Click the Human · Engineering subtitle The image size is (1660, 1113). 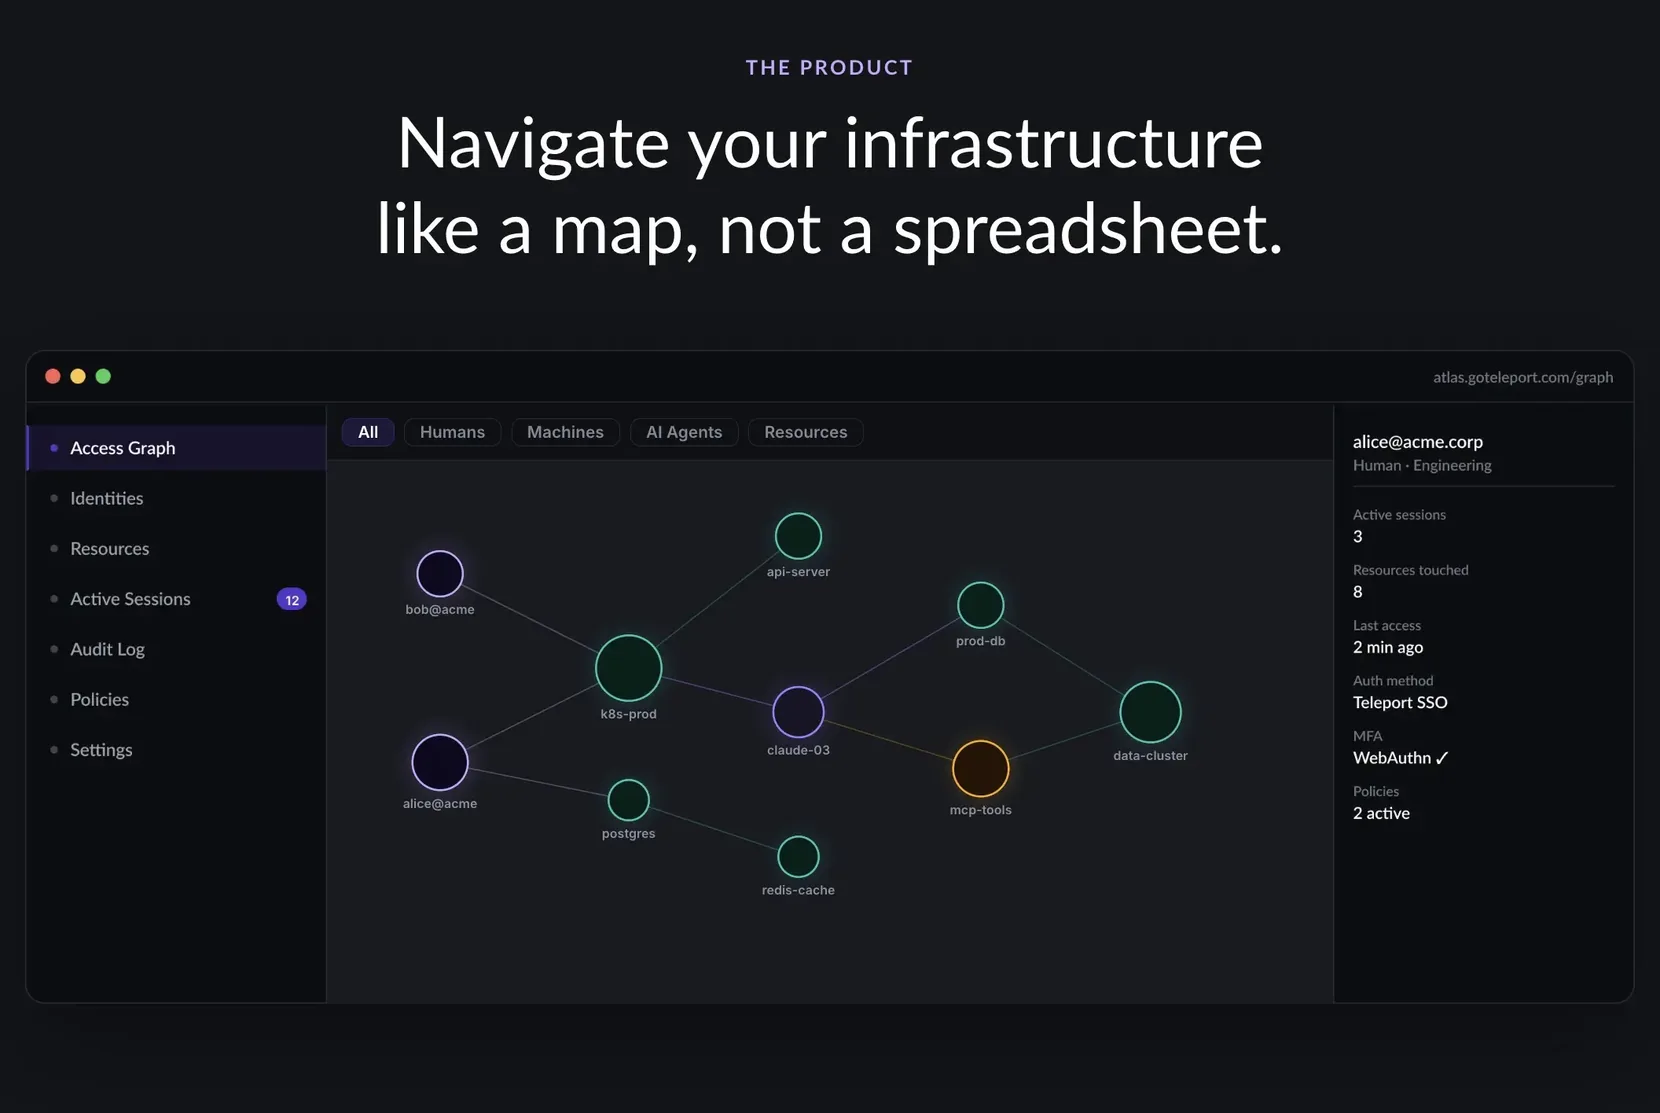[1422, 465]
